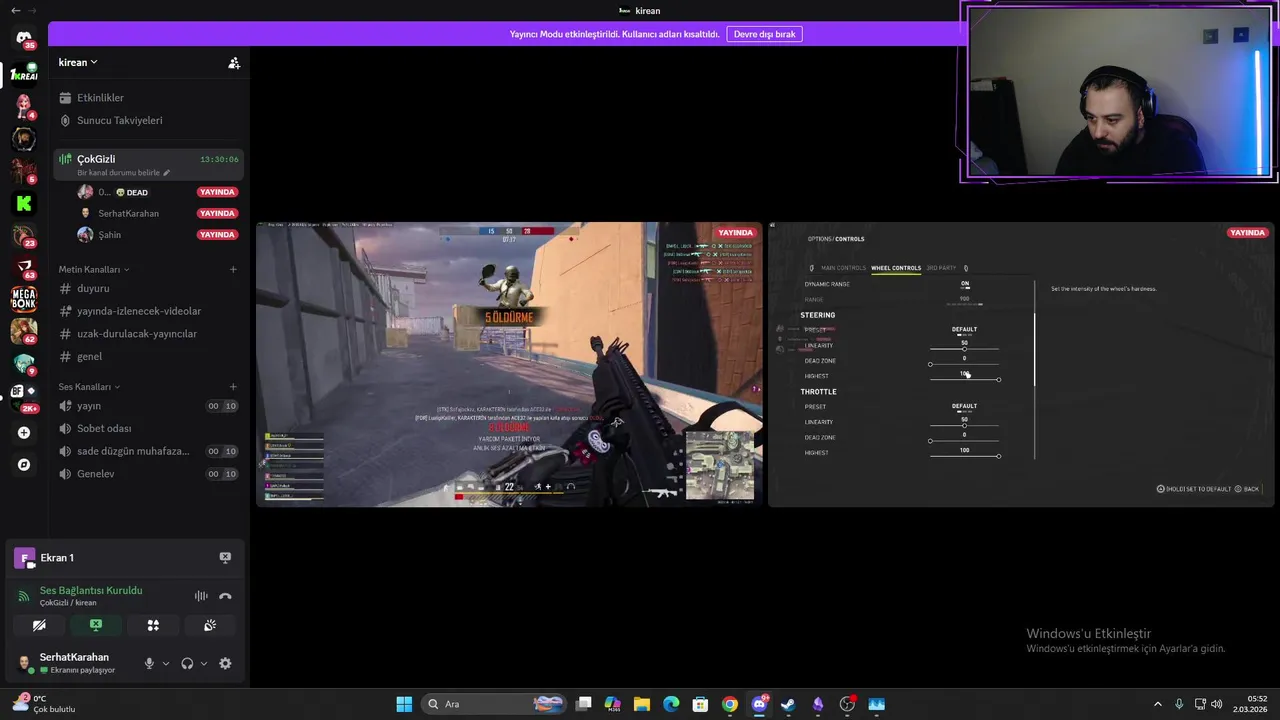Open tray microphone indicator
The image size is (1280, 720).
click(x=1180, y=704)
